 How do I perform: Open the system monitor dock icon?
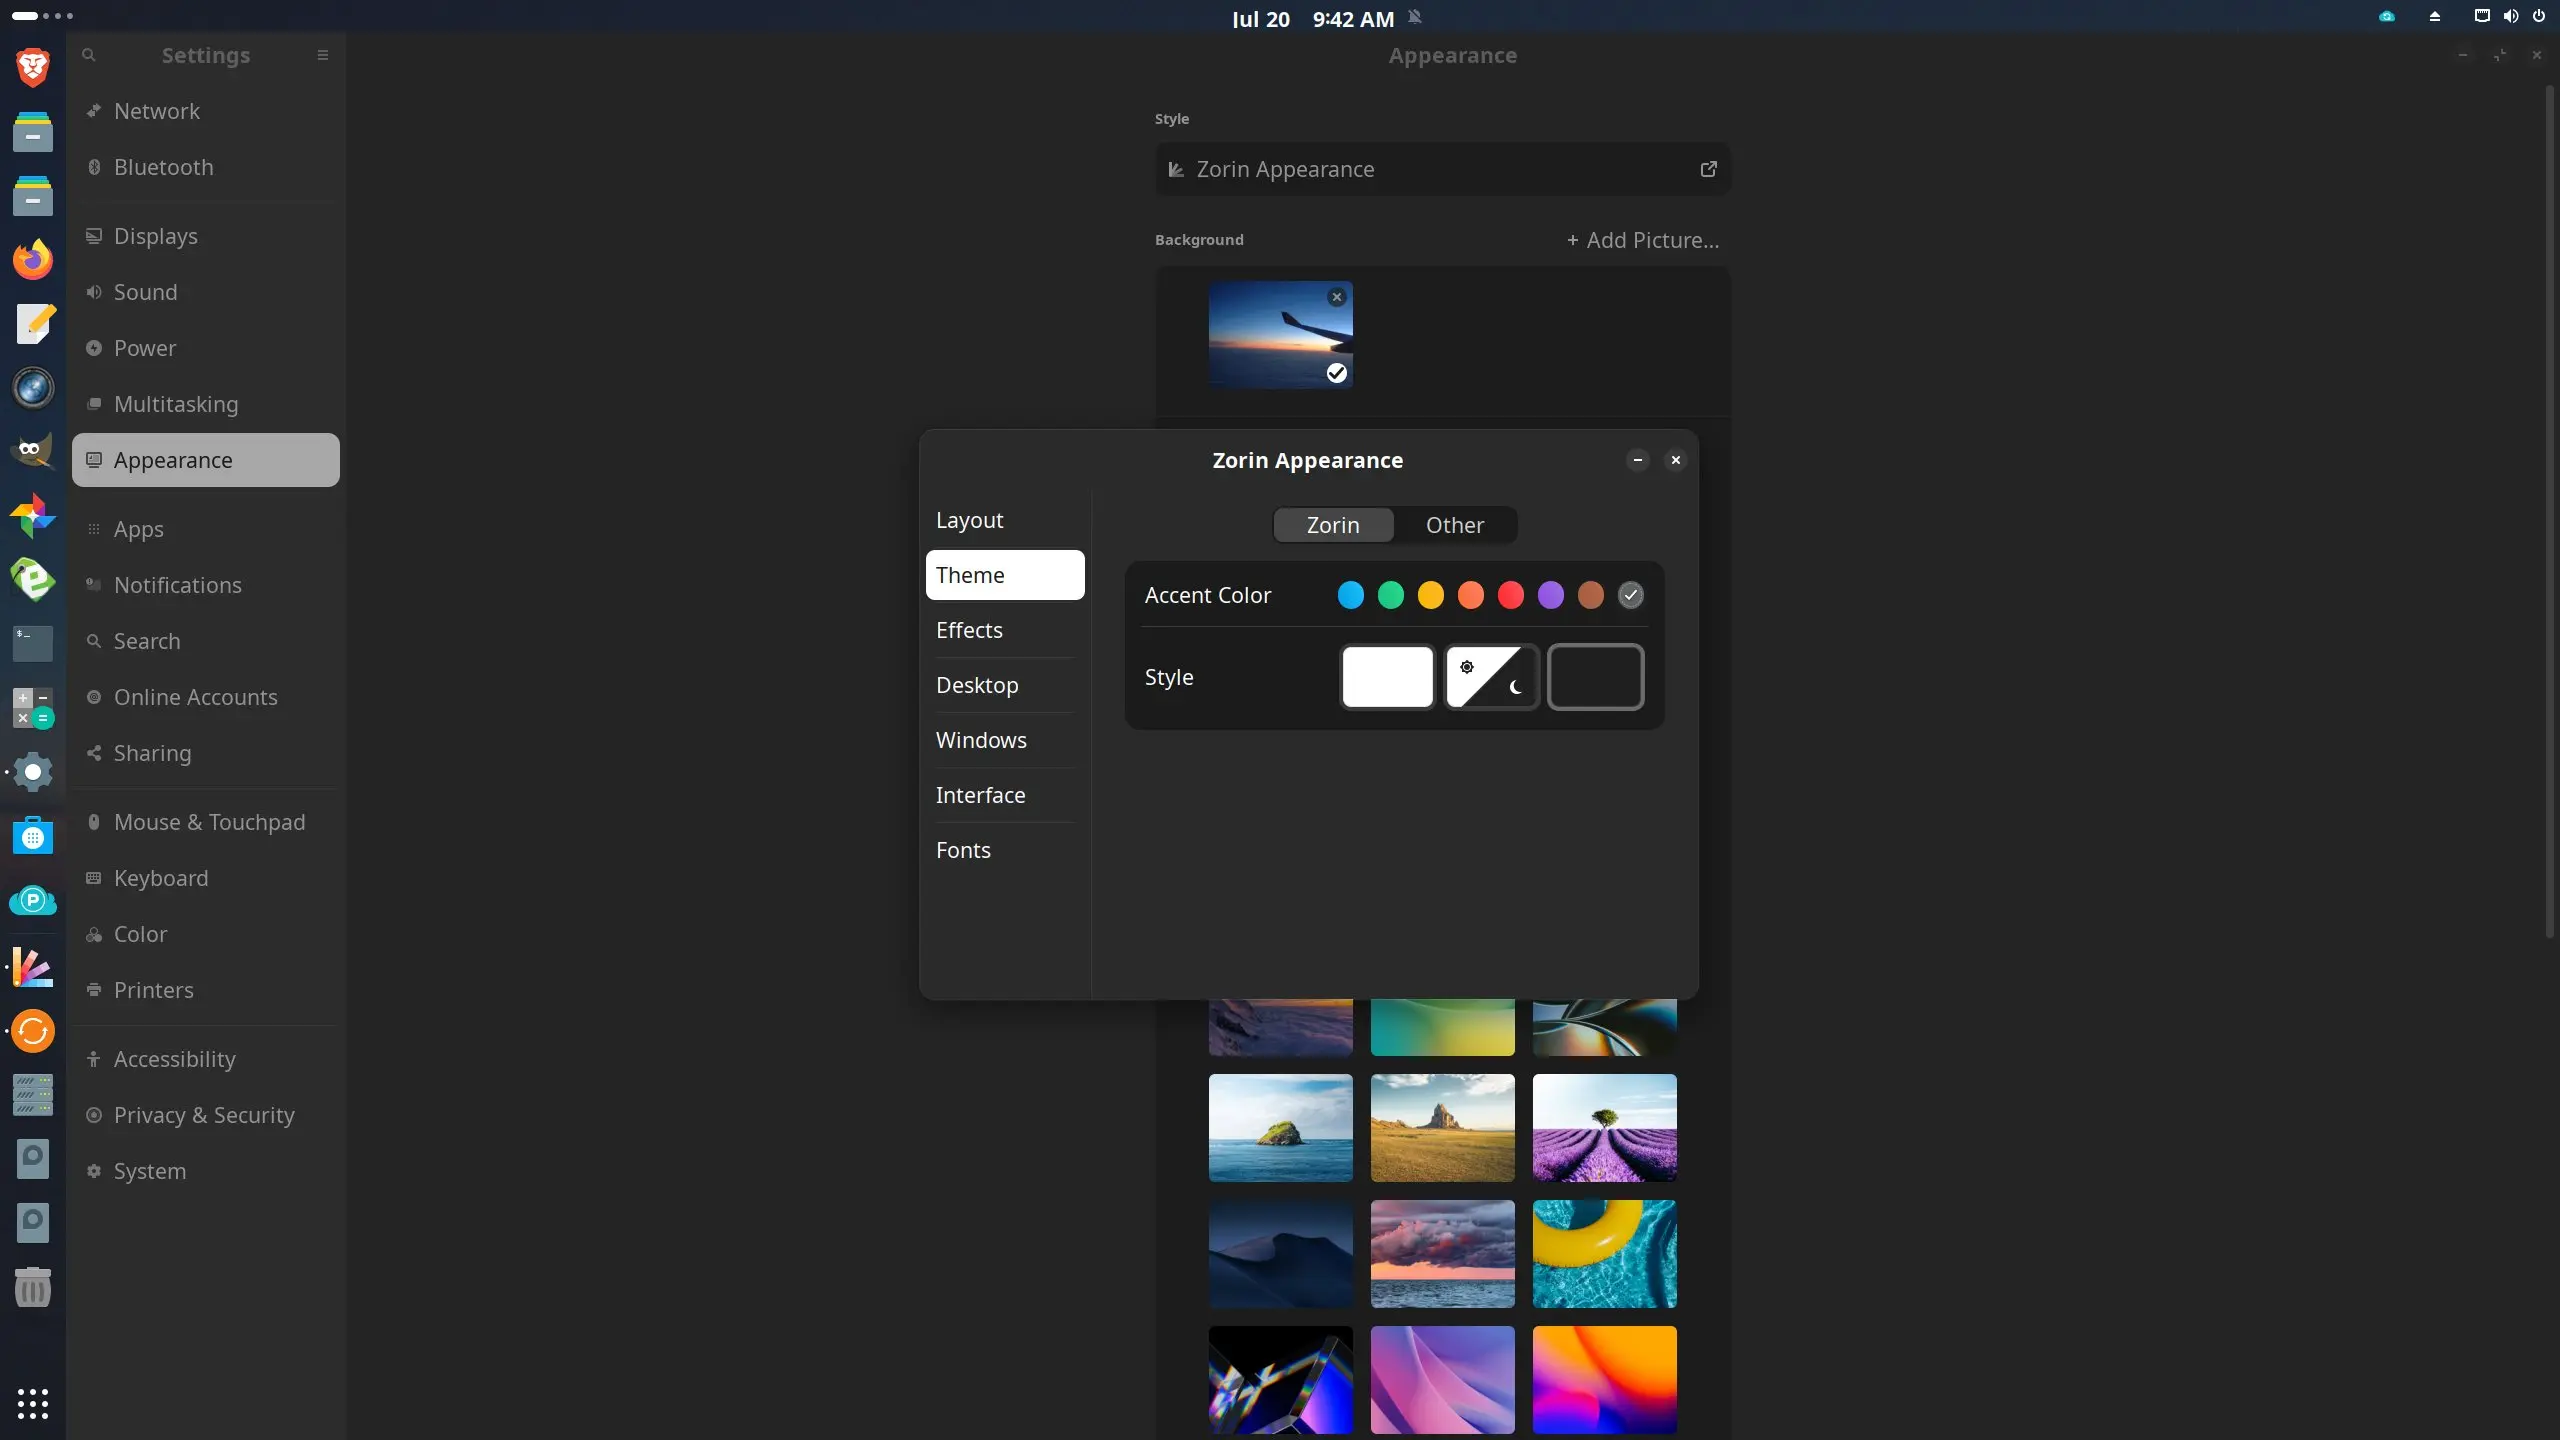tap(33, 1095)
